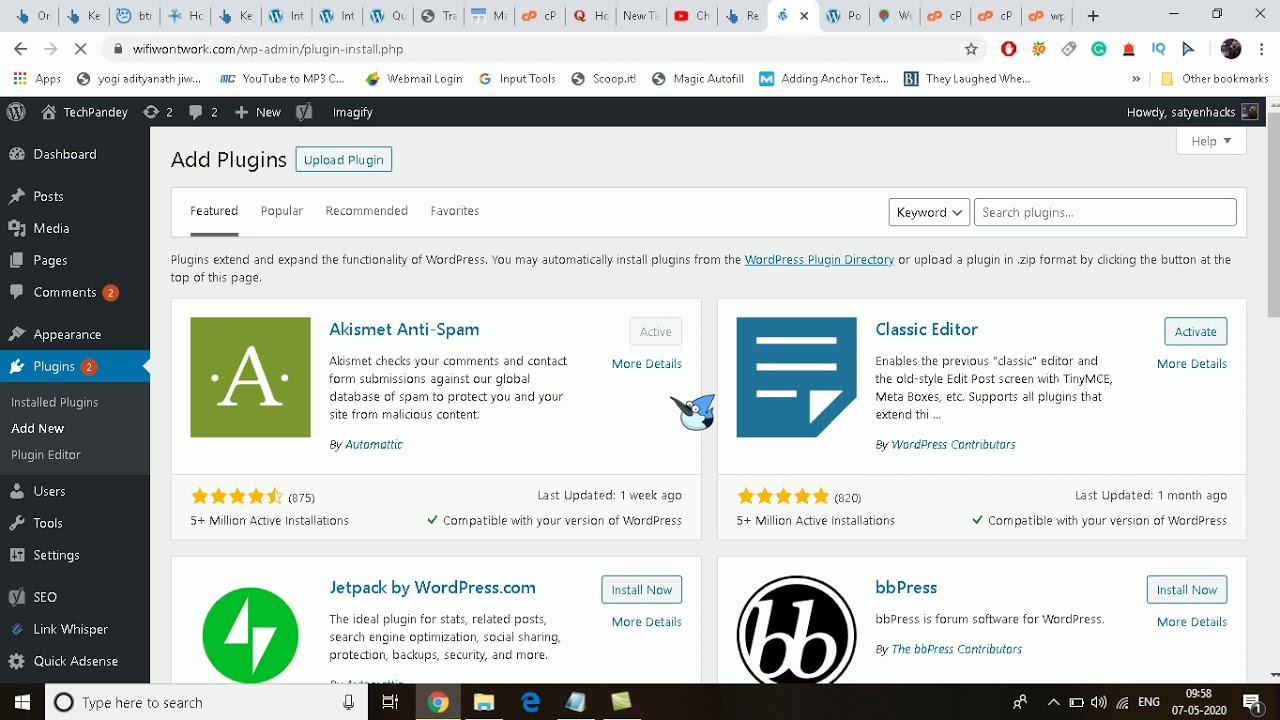Open File Explorer from the taskbar
The image size is (1280, 720).
(484, 702)
